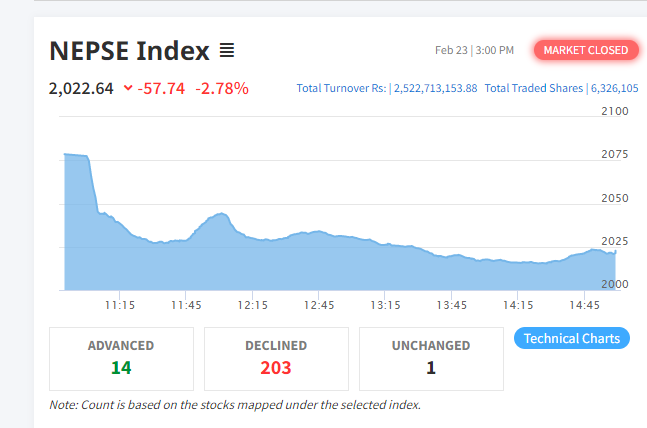Click the Feb 23 3:00 PM timestamp

pos(474,50)
